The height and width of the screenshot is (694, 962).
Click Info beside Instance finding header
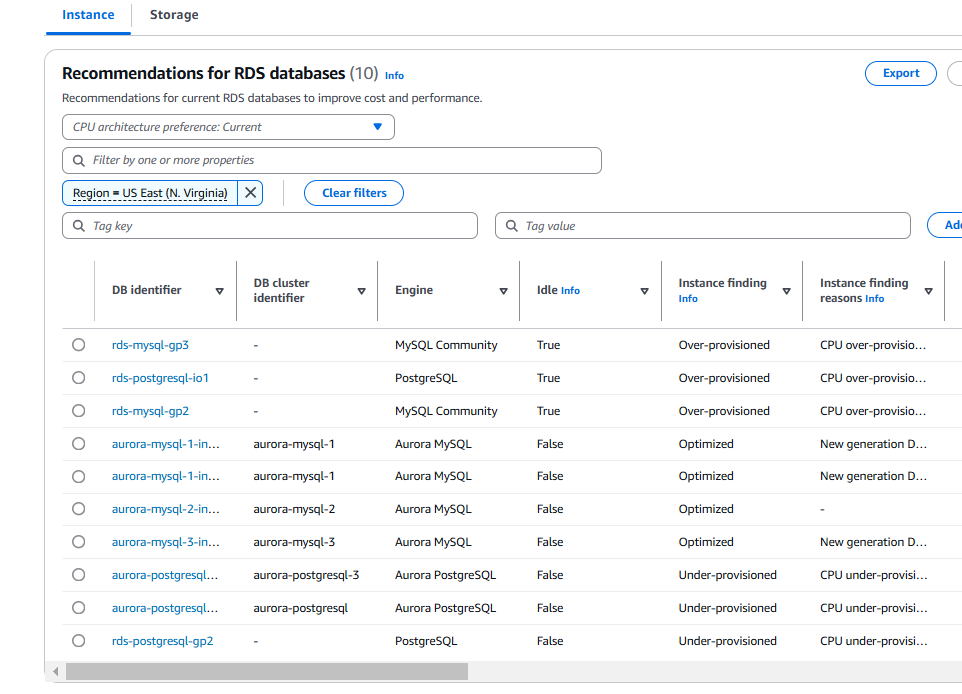(687, 298)
